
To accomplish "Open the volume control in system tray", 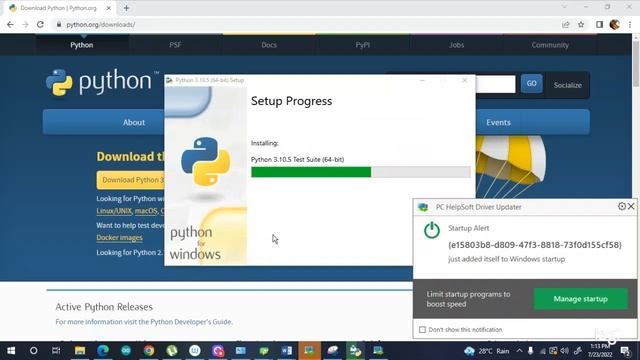I will click(564, 351).
